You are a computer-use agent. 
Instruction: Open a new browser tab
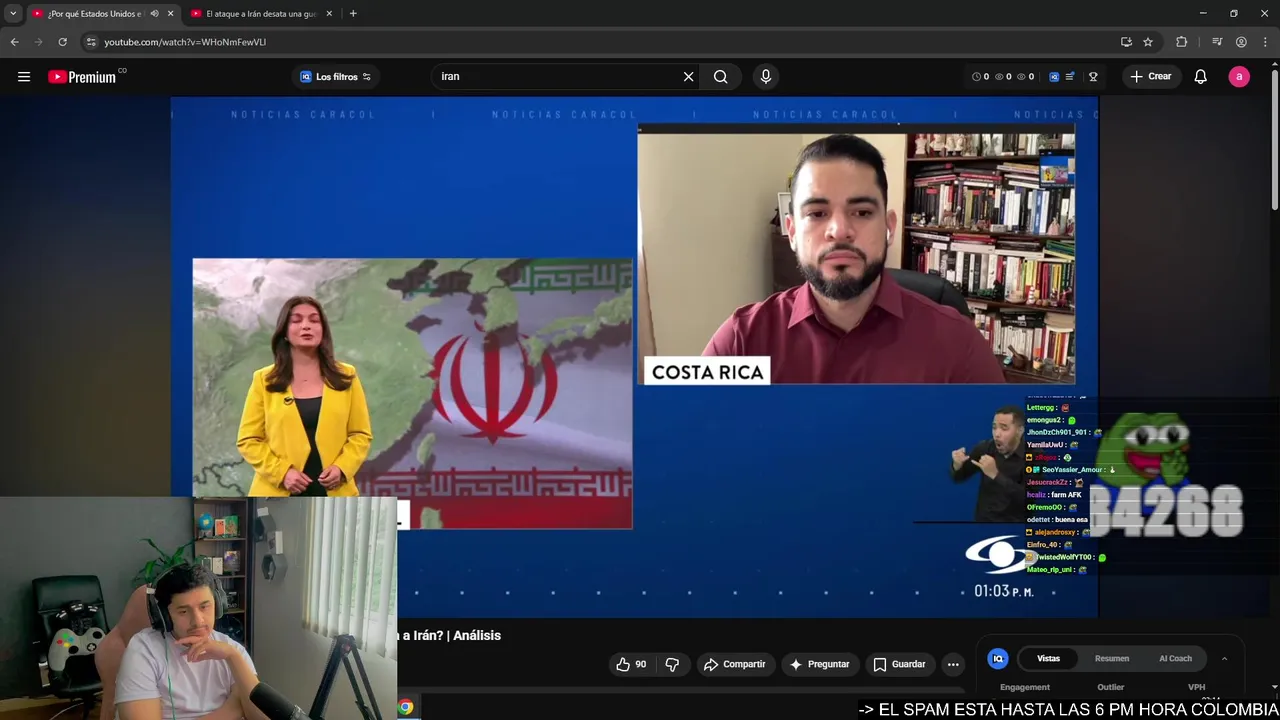click(353, 14)
